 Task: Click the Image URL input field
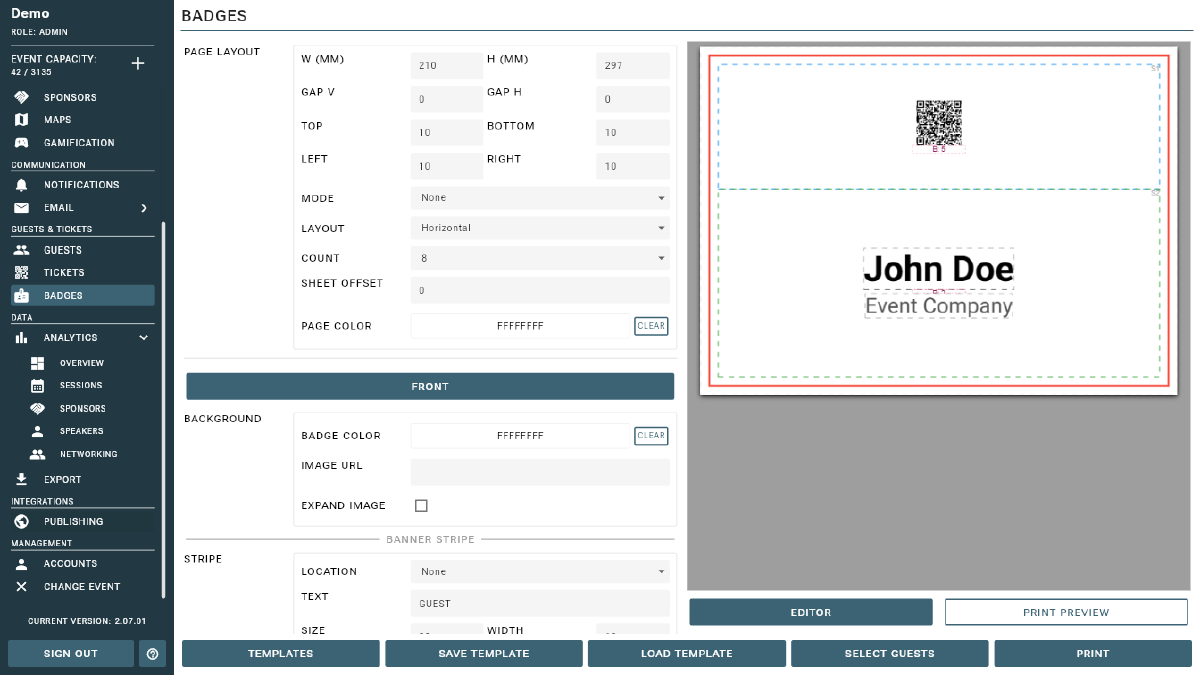click(x=540, y=471)
